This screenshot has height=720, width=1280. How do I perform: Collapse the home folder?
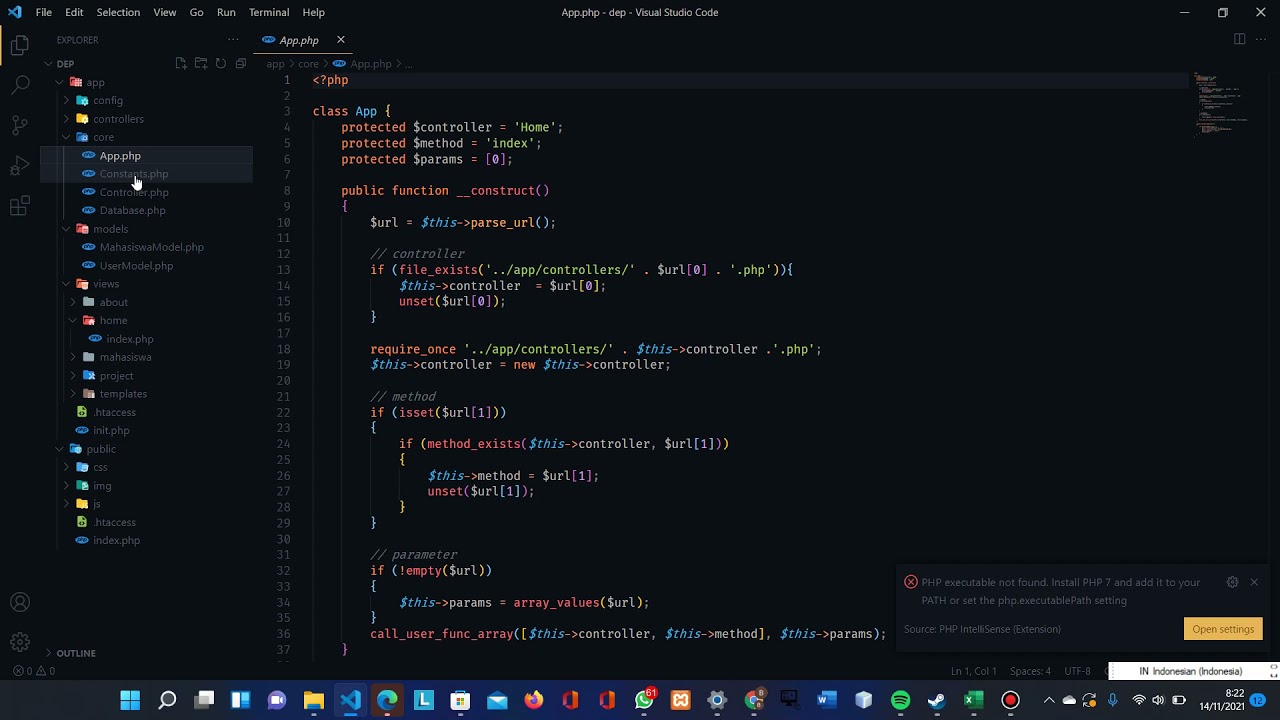73,321
